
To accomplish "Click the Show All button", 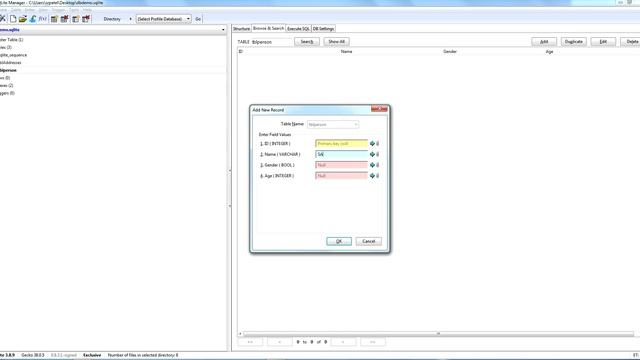I will (337, 42).
